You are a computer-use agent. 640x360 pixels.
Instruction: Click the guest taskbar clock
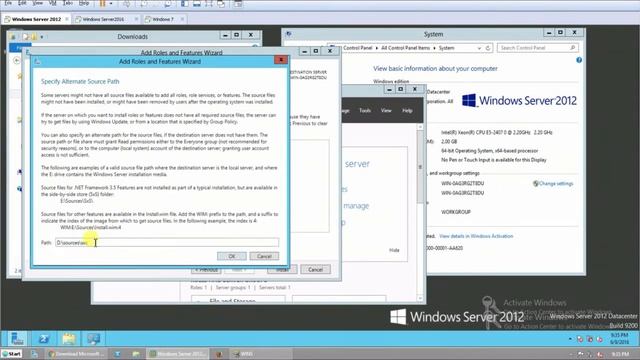pos(620,339)
